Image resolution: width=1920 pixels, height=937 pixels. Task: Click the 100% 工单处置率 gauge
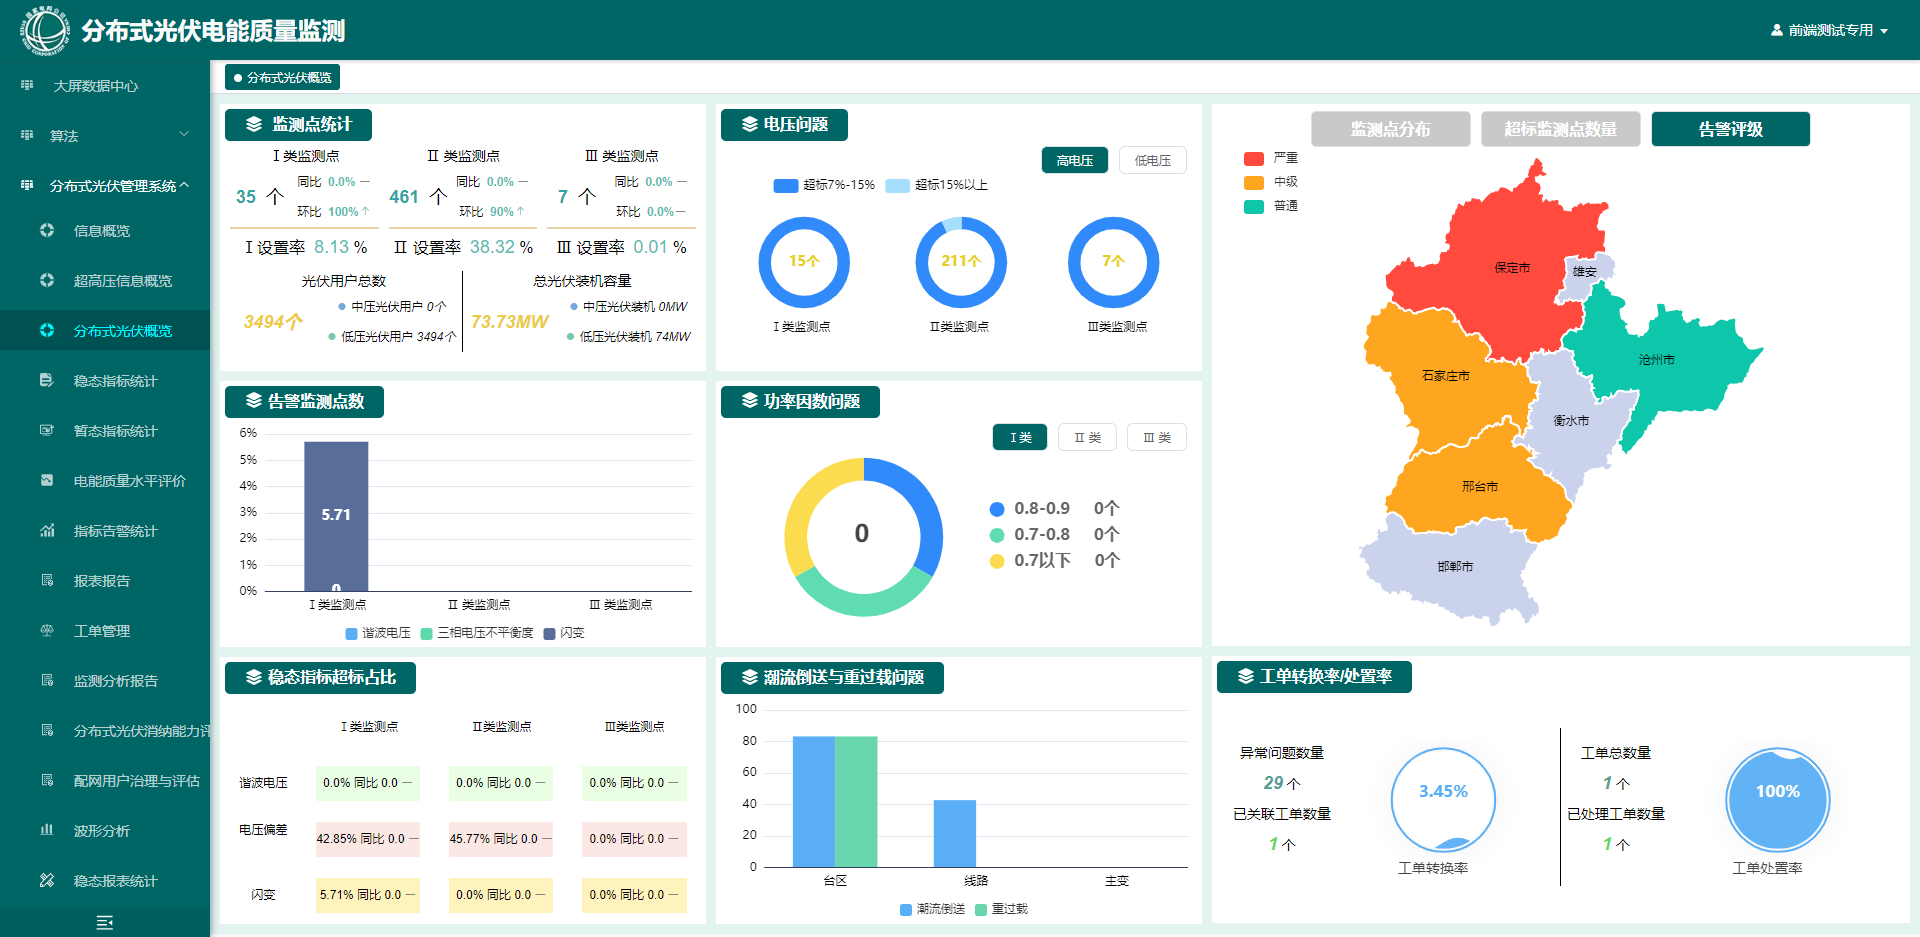pos(1778,799)
